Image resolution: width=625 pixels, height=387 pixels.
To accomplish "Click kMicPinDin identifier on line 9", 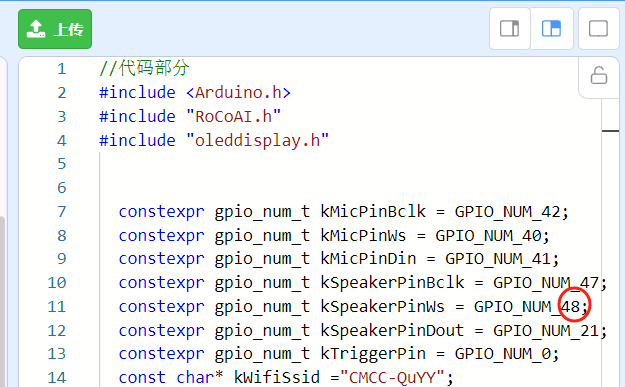I will [368, 259].
